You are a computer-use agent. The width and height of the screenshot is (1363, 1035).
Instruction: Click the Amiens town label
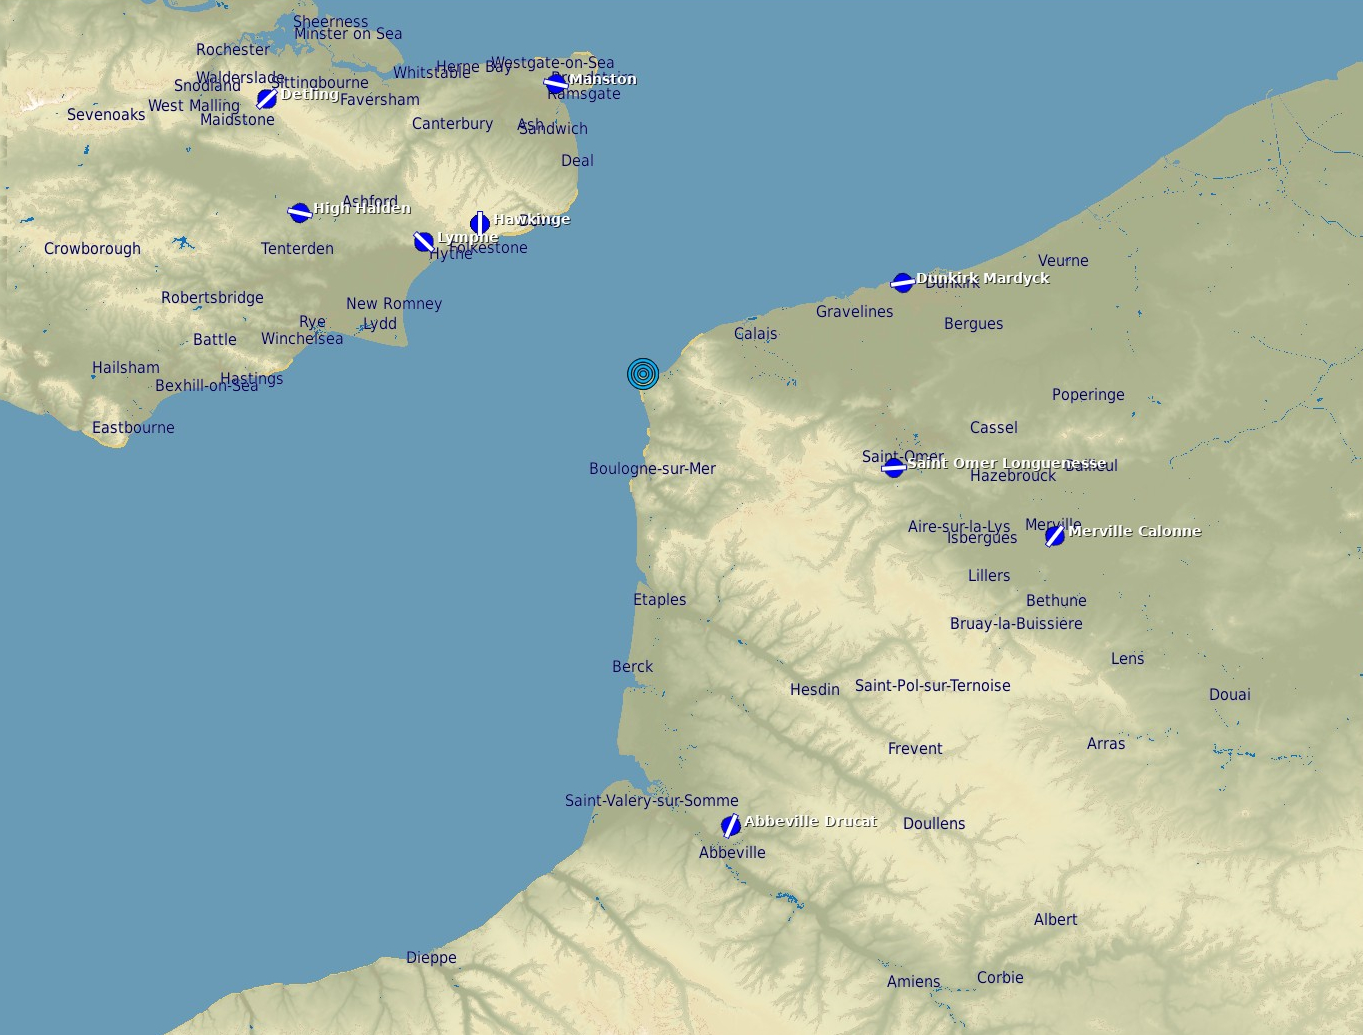[913, 982]
